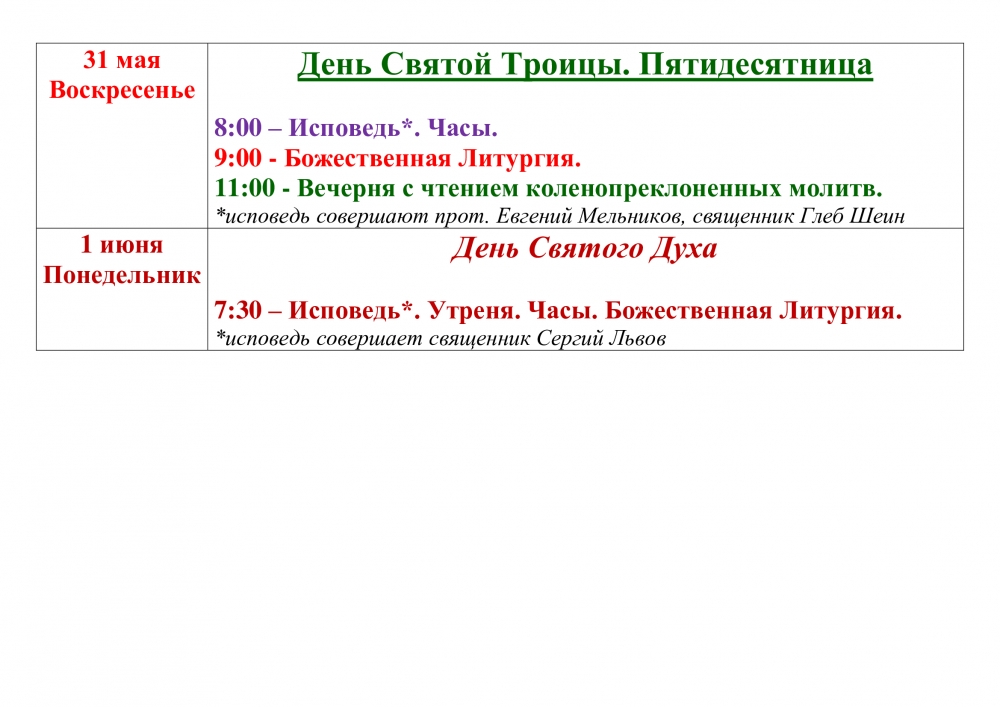Click the underlined heading "День Святой Троицы"
Viewport: 1000px width, 707px height.
(463, 65)
